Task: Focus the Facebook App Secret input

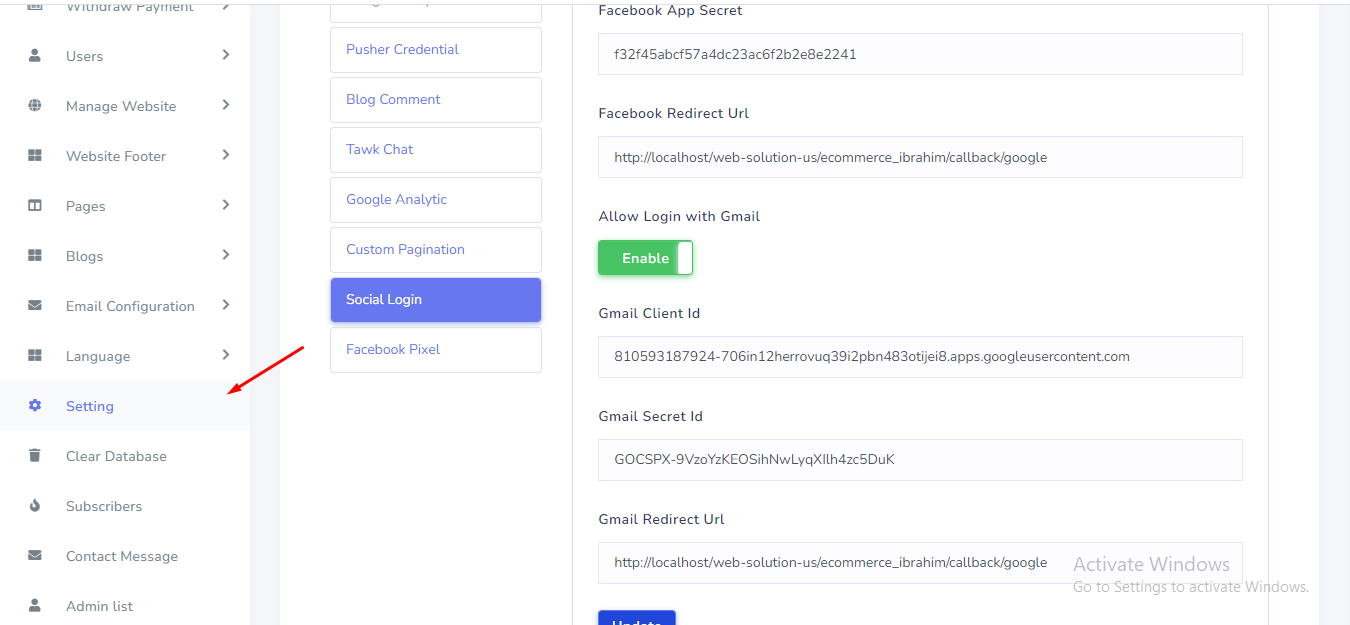Action: 919,54
